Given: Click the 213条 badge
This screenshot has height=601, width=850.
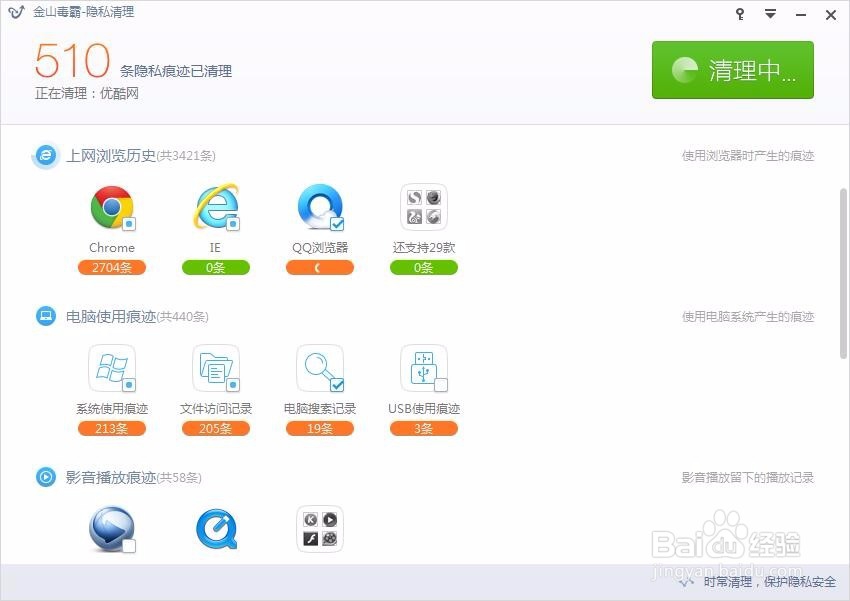Looking at the screenshot, I should (112, 428).
